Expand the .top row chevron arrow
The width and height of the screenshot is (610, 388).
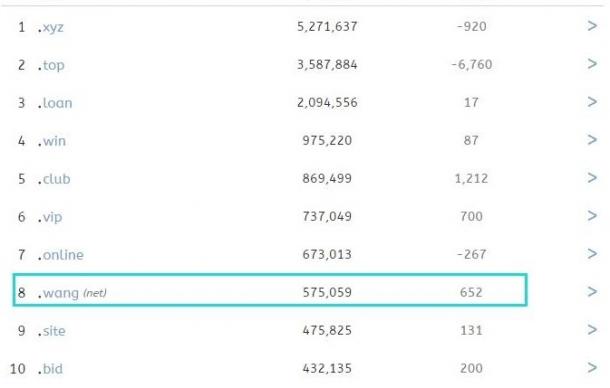[x=592, y=64]
